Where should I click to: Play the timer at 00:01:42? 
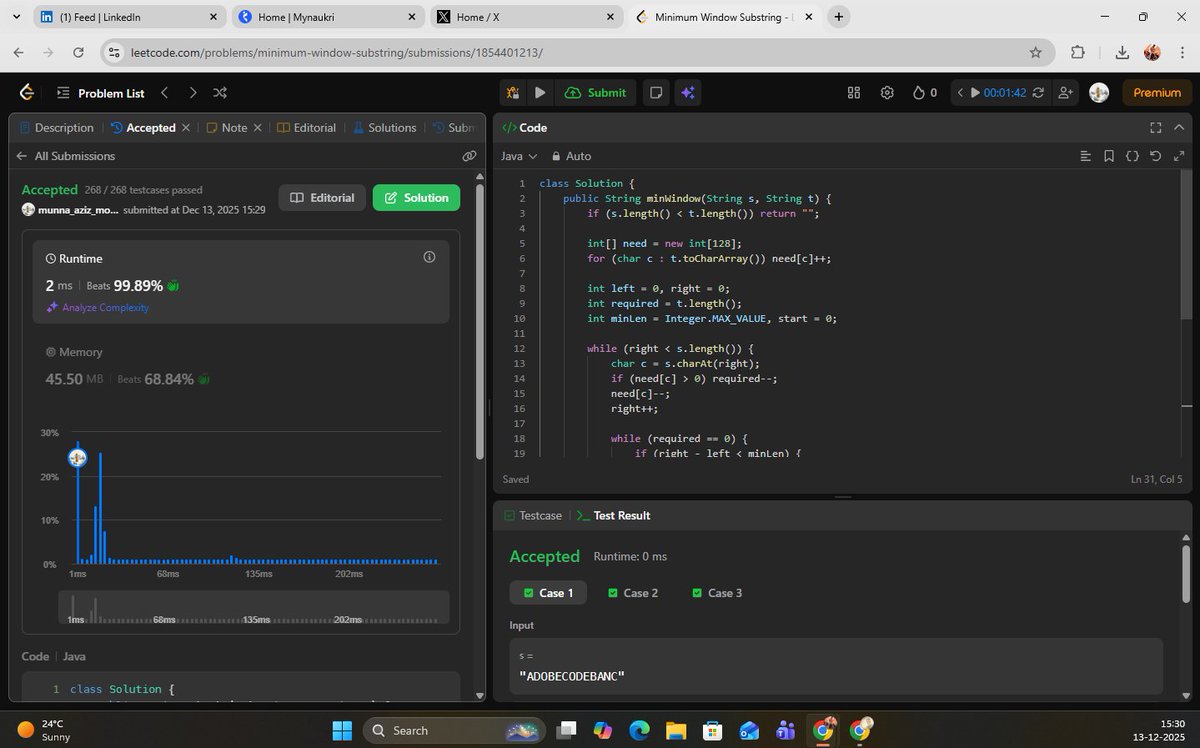pos(976,92)
